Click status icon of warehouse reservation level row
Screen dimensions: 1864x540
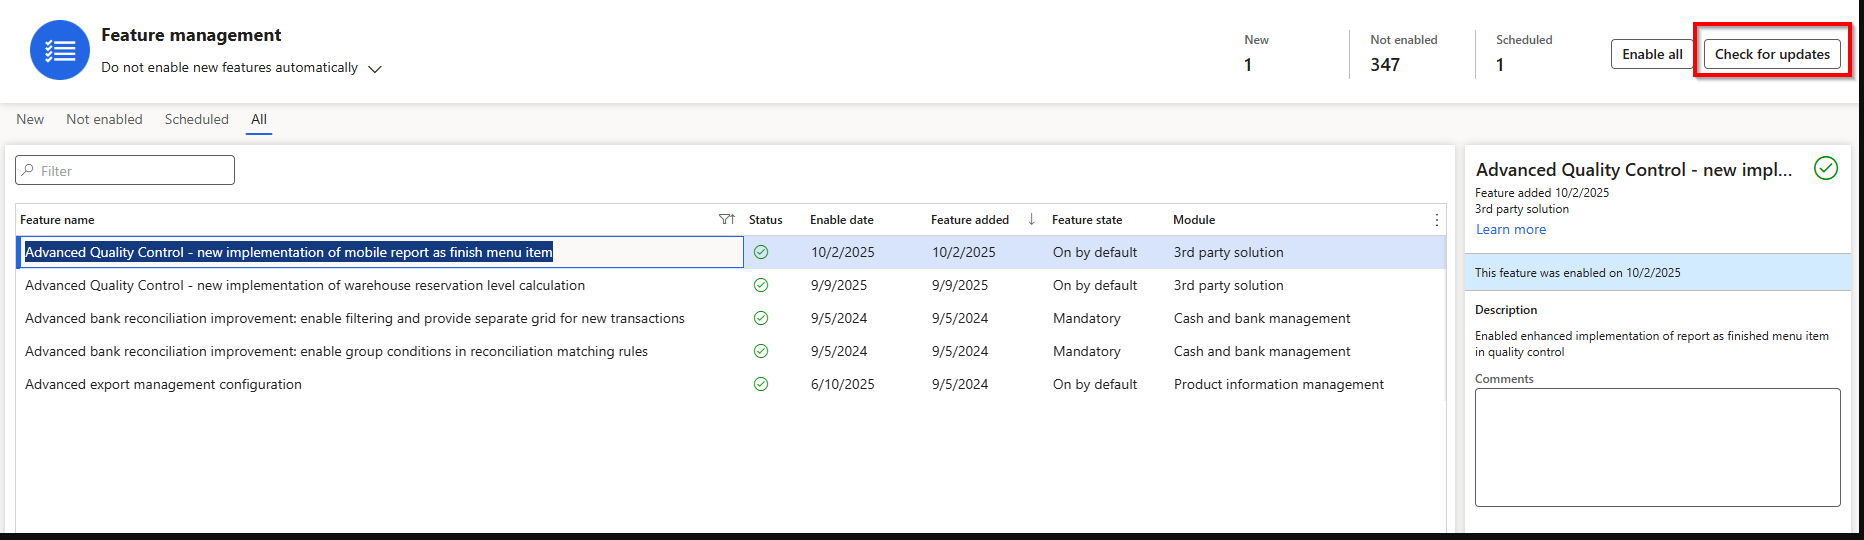pos(761,285)
